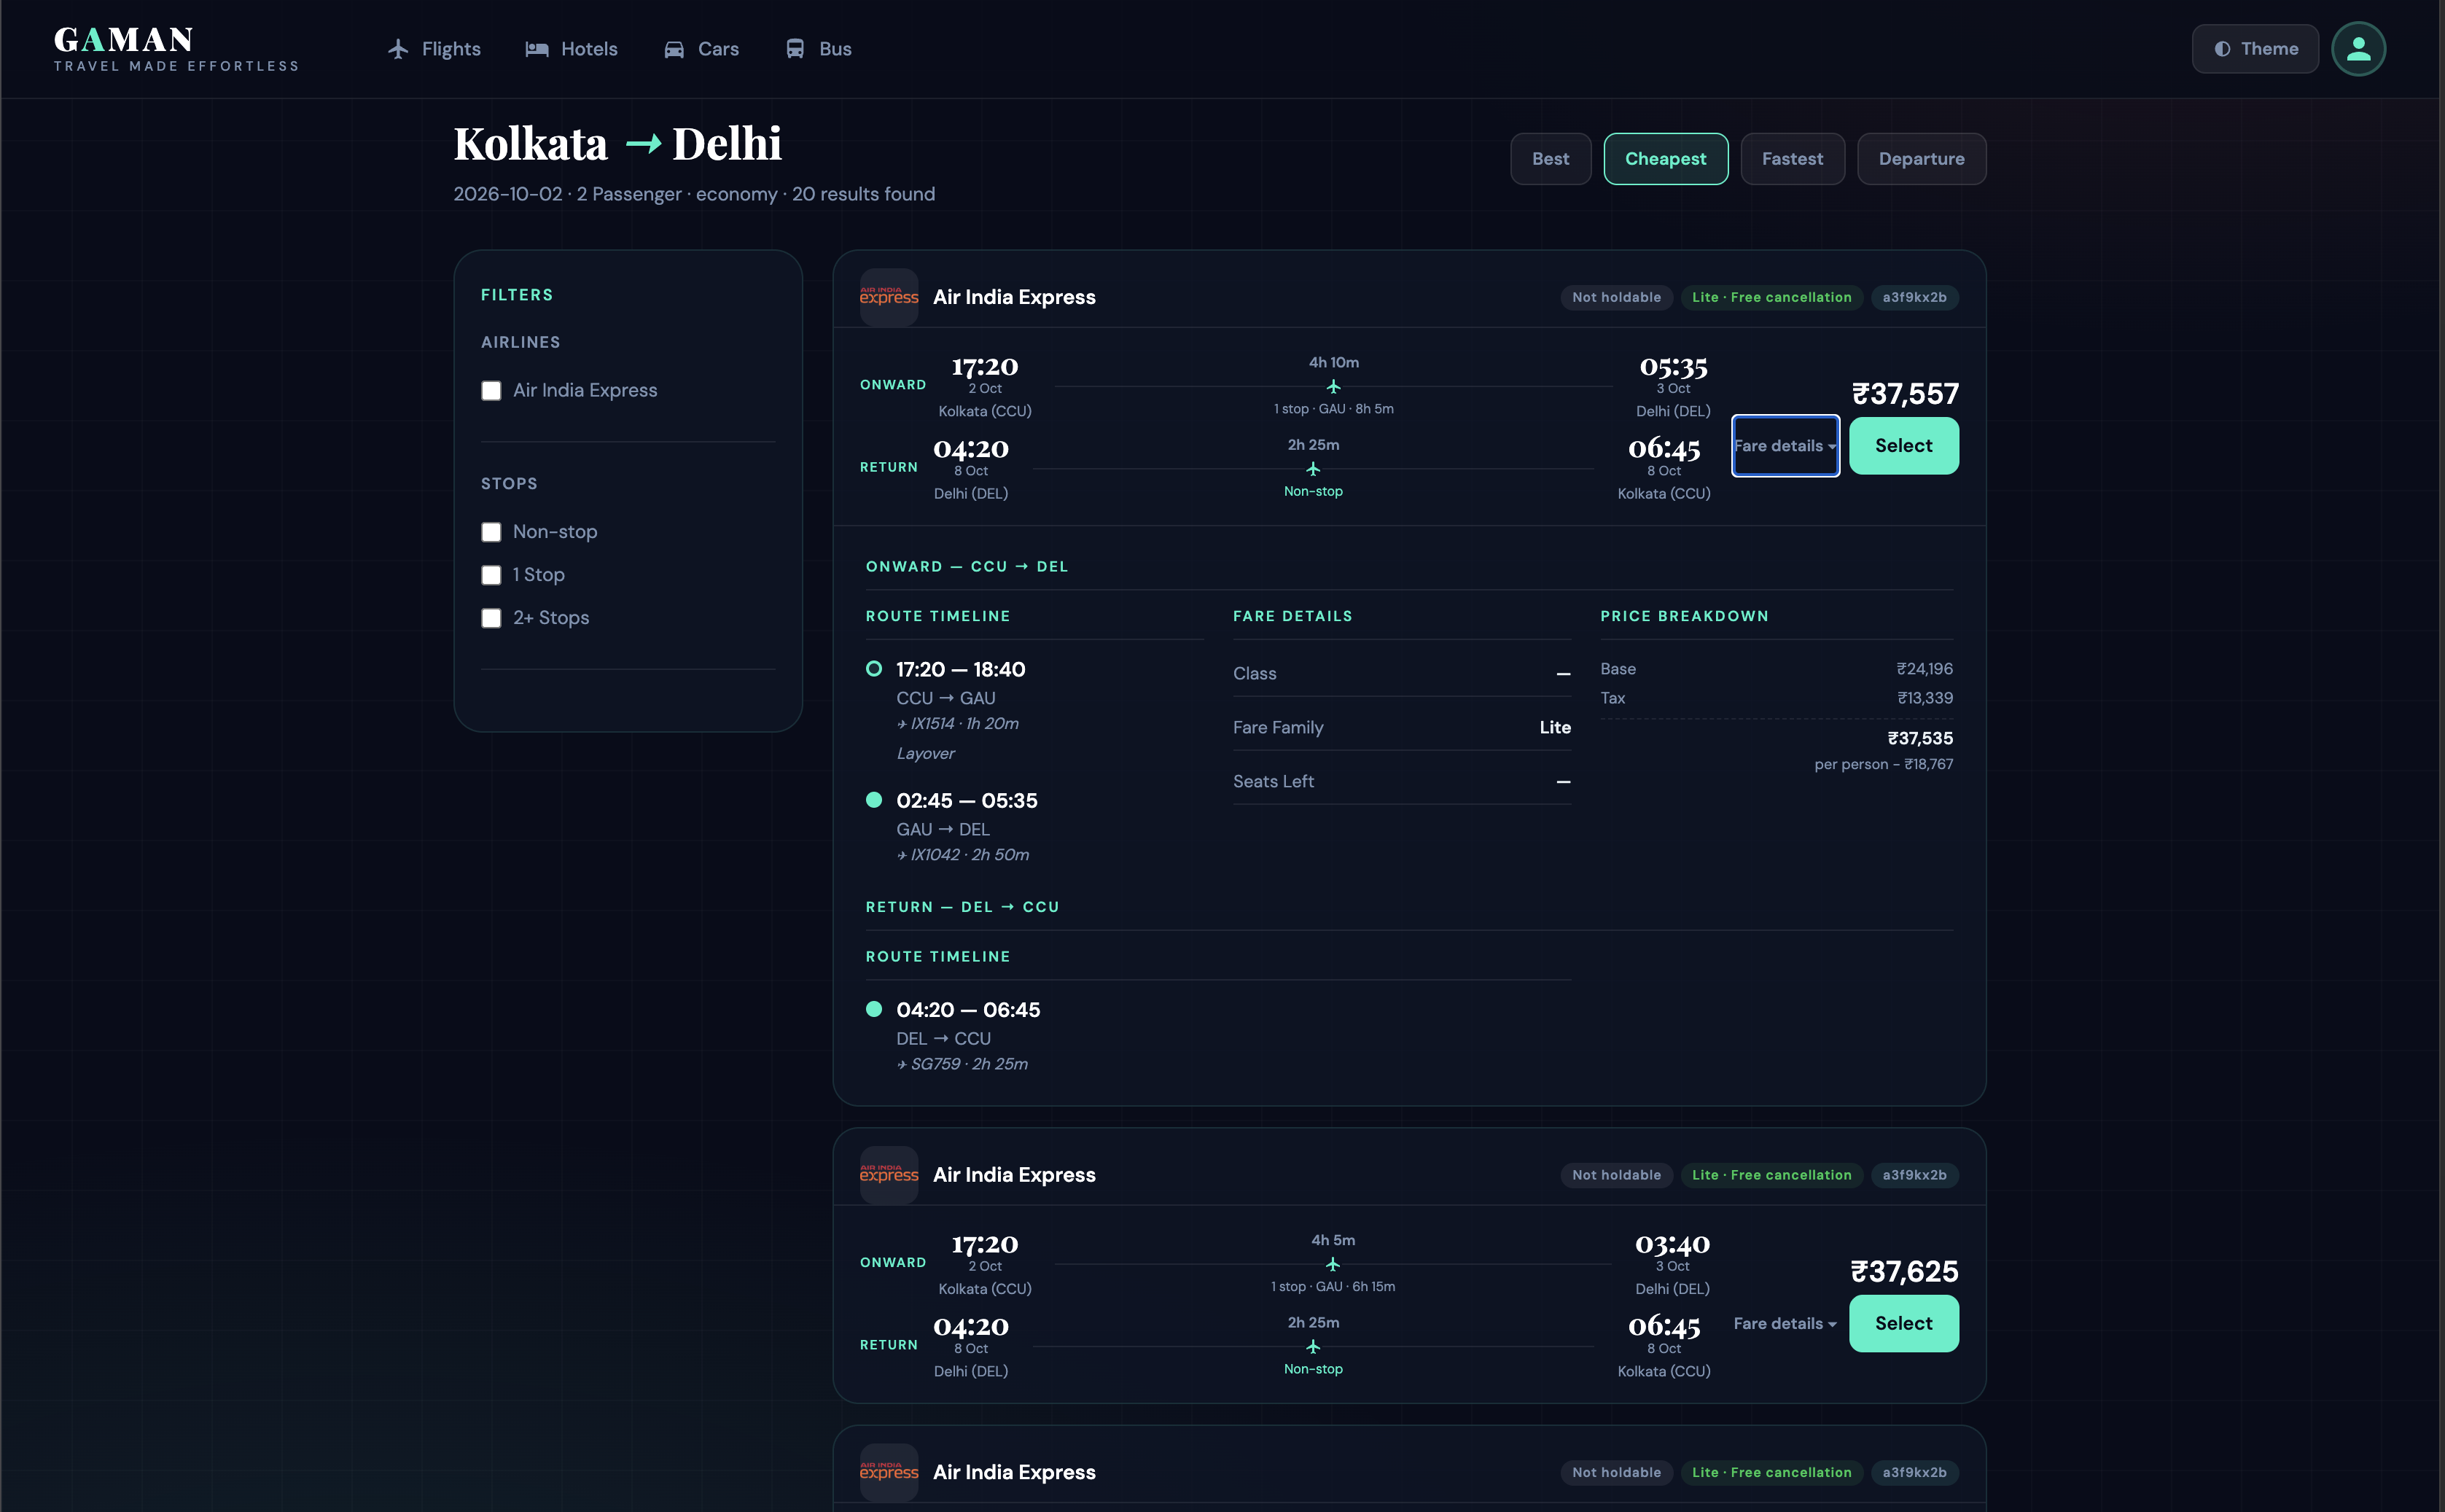Click the ₹37,535 total amount
Image resolution: width=2445 pixels, height=1512 pixels.
(1919, 738)
